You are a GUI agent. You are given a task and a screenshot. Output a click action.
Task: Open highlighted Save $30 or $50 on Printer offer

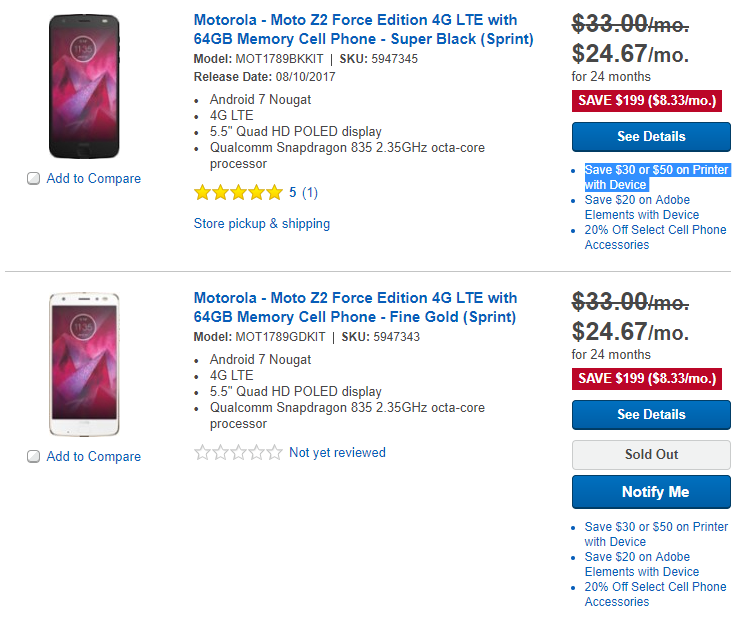(656, 177)
